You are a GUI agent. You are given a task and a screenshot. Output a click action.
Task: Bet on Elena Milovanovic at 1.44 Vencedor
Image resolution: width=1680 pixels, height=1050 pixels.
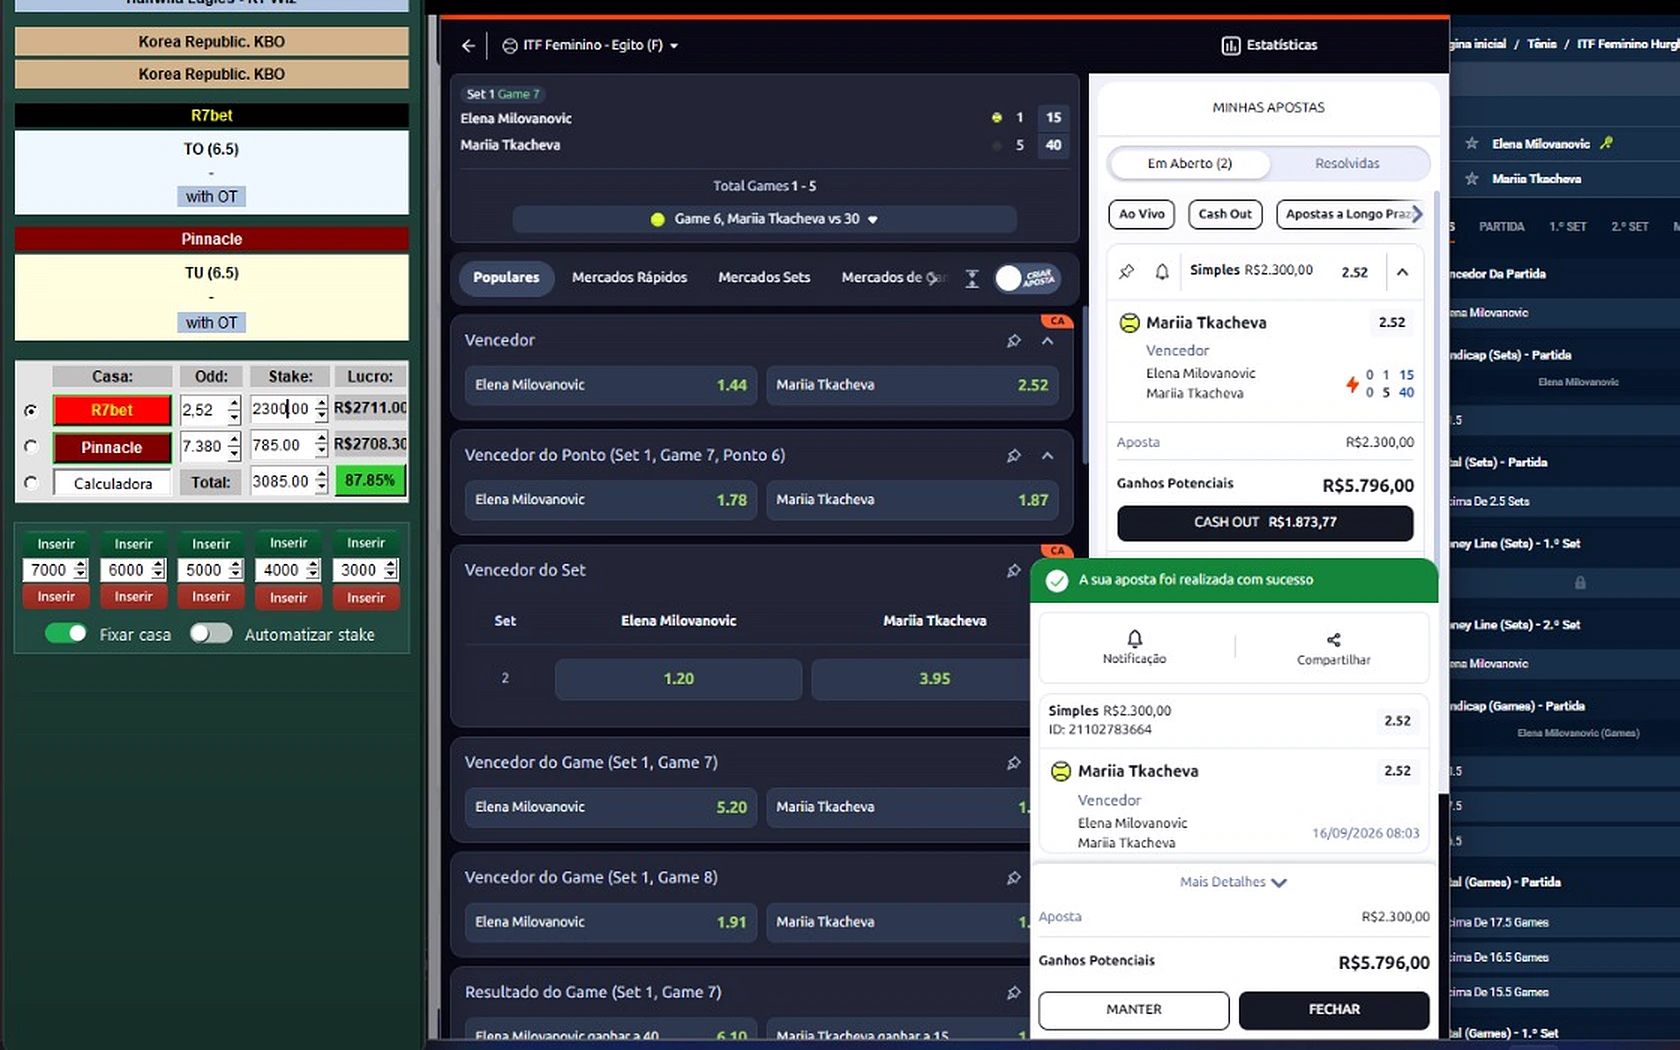tap(611, 385)
